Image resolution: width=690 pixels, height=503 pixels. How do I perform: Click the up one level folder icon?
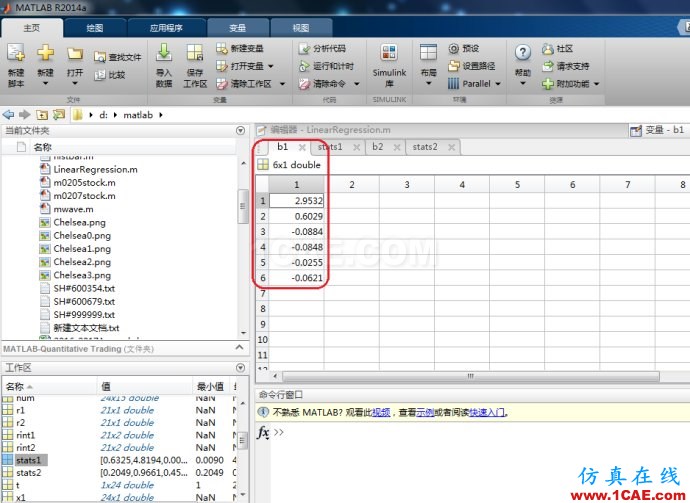click(x=42, y=115)
